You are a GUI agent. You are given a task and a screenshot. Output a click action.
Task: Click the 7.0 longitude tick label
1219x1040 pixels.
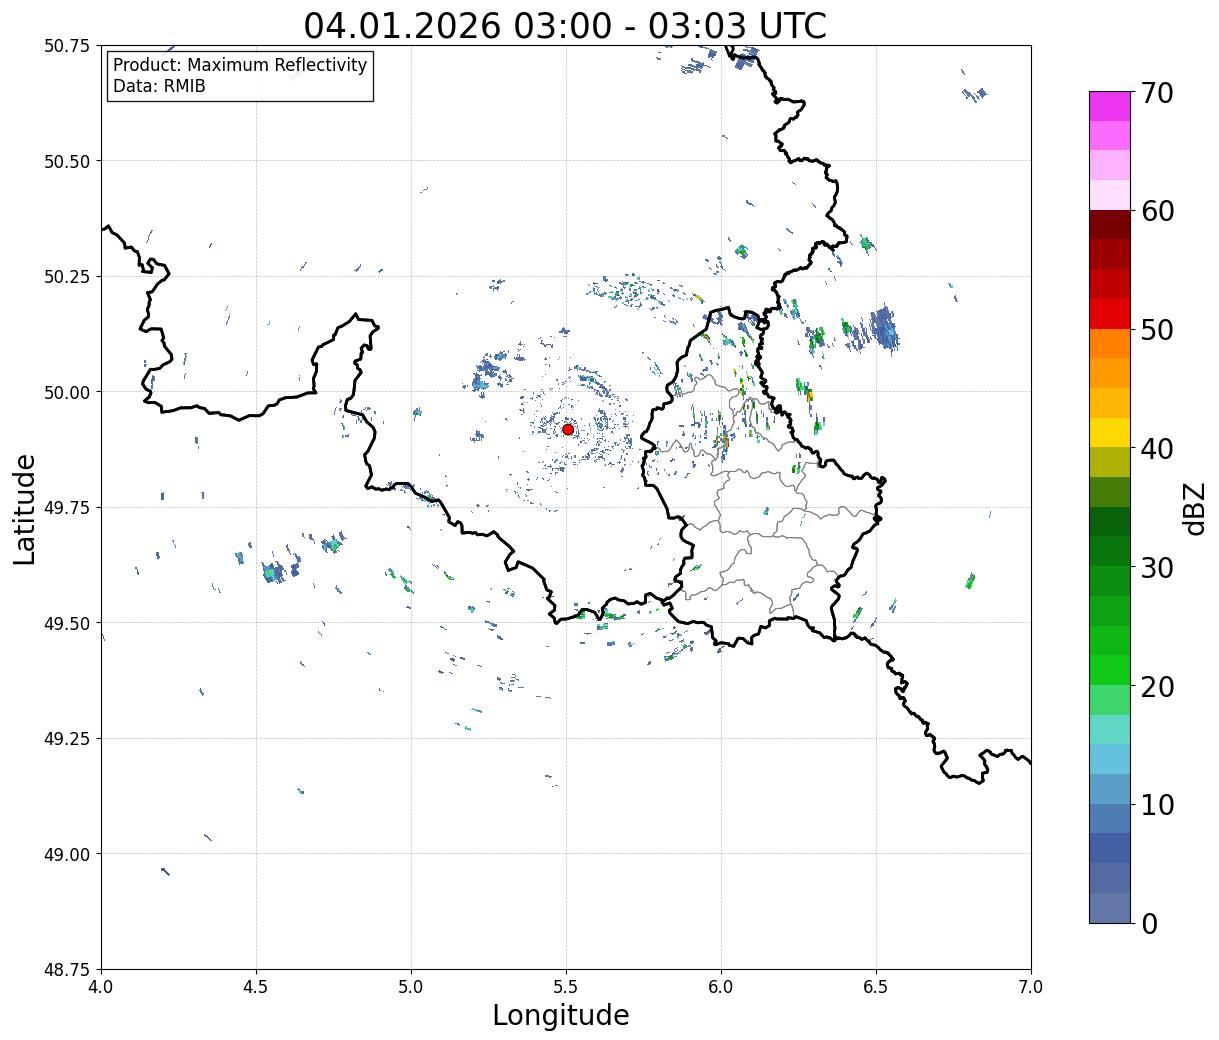click(x=1031, y=987)
